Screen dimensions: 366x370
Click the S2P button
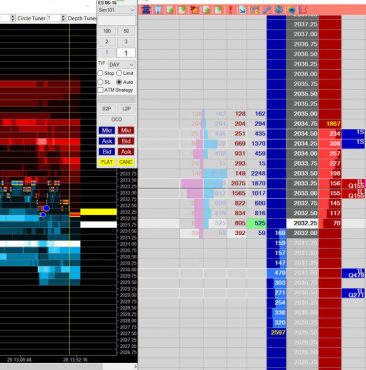(107, 109)
